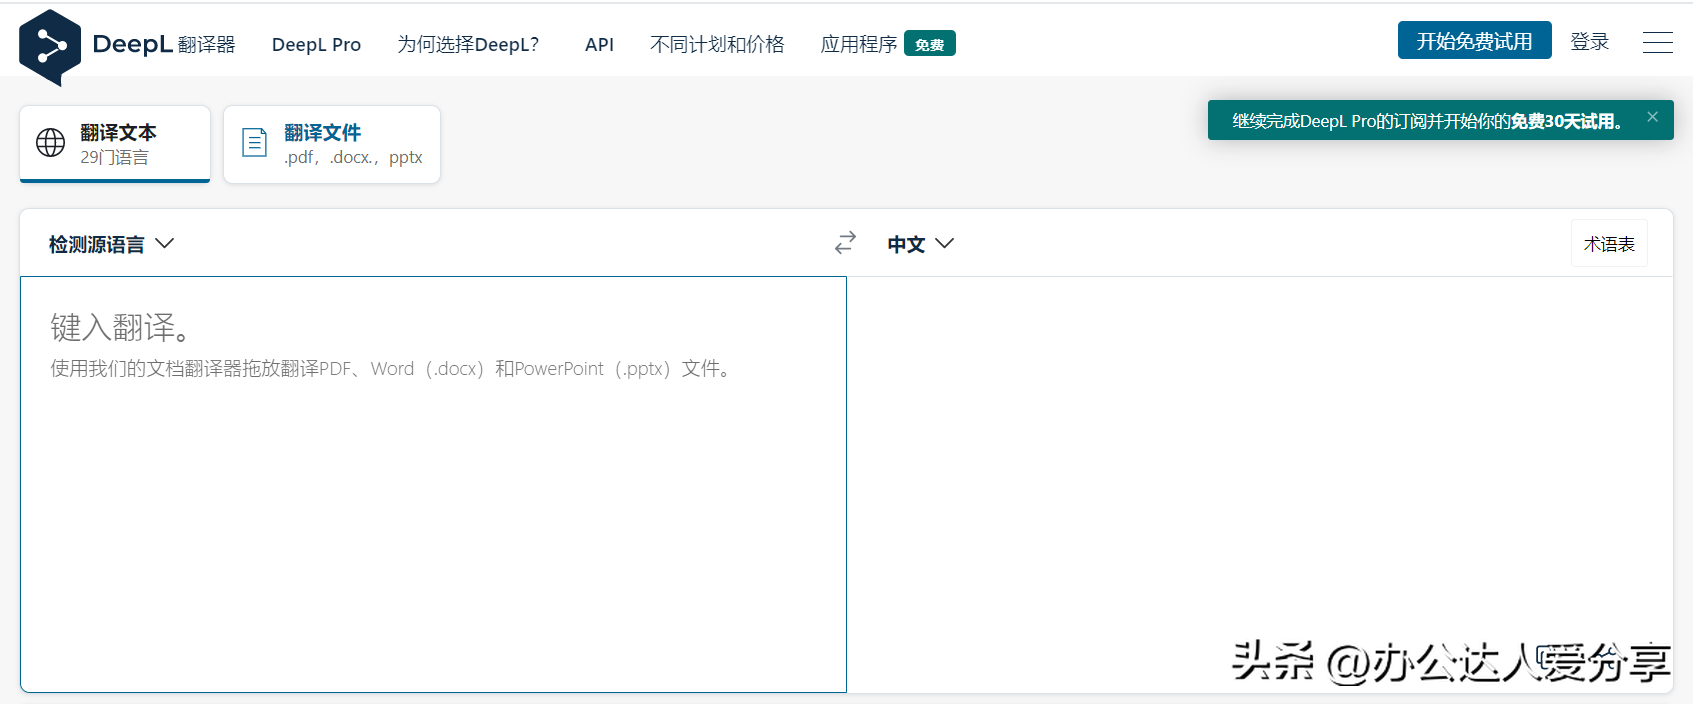Open 为何选择DeepL? menu item
This screenshot has width=1693, height=704.
468,45
